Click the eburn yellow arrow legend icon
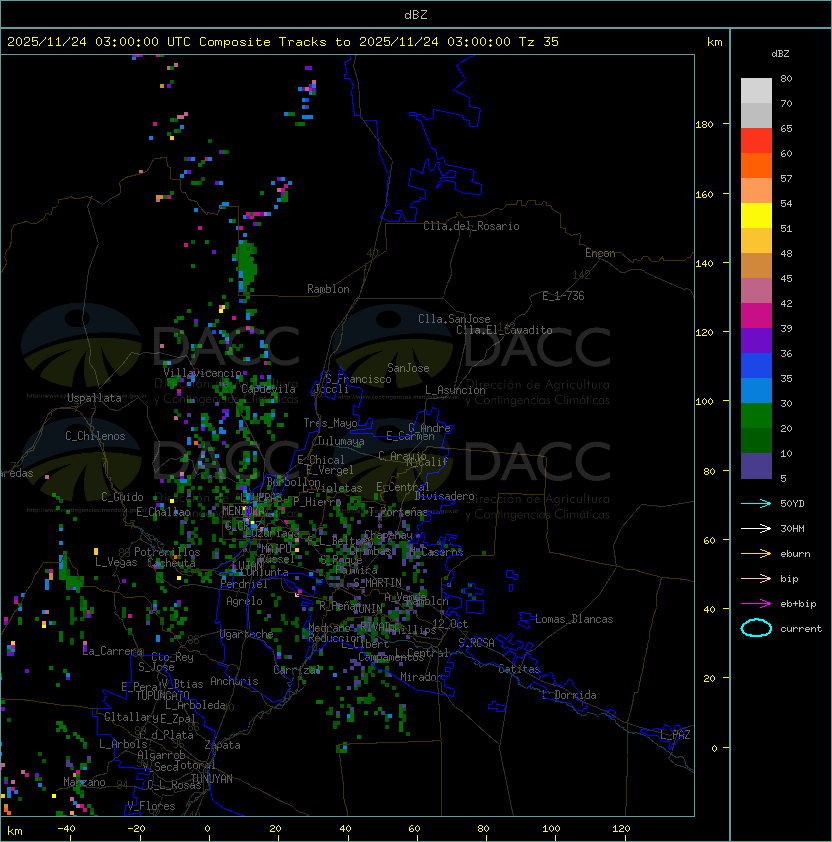Screen dimensions: 832x842 (x=756, y=553)
